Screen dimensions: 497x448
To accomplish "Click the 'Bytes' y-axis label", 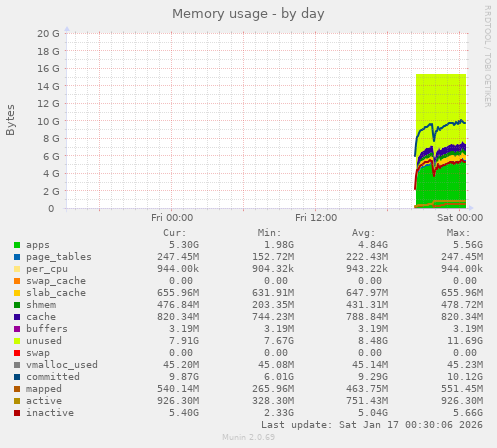I will pyautogui.click(x=10, y=120).
